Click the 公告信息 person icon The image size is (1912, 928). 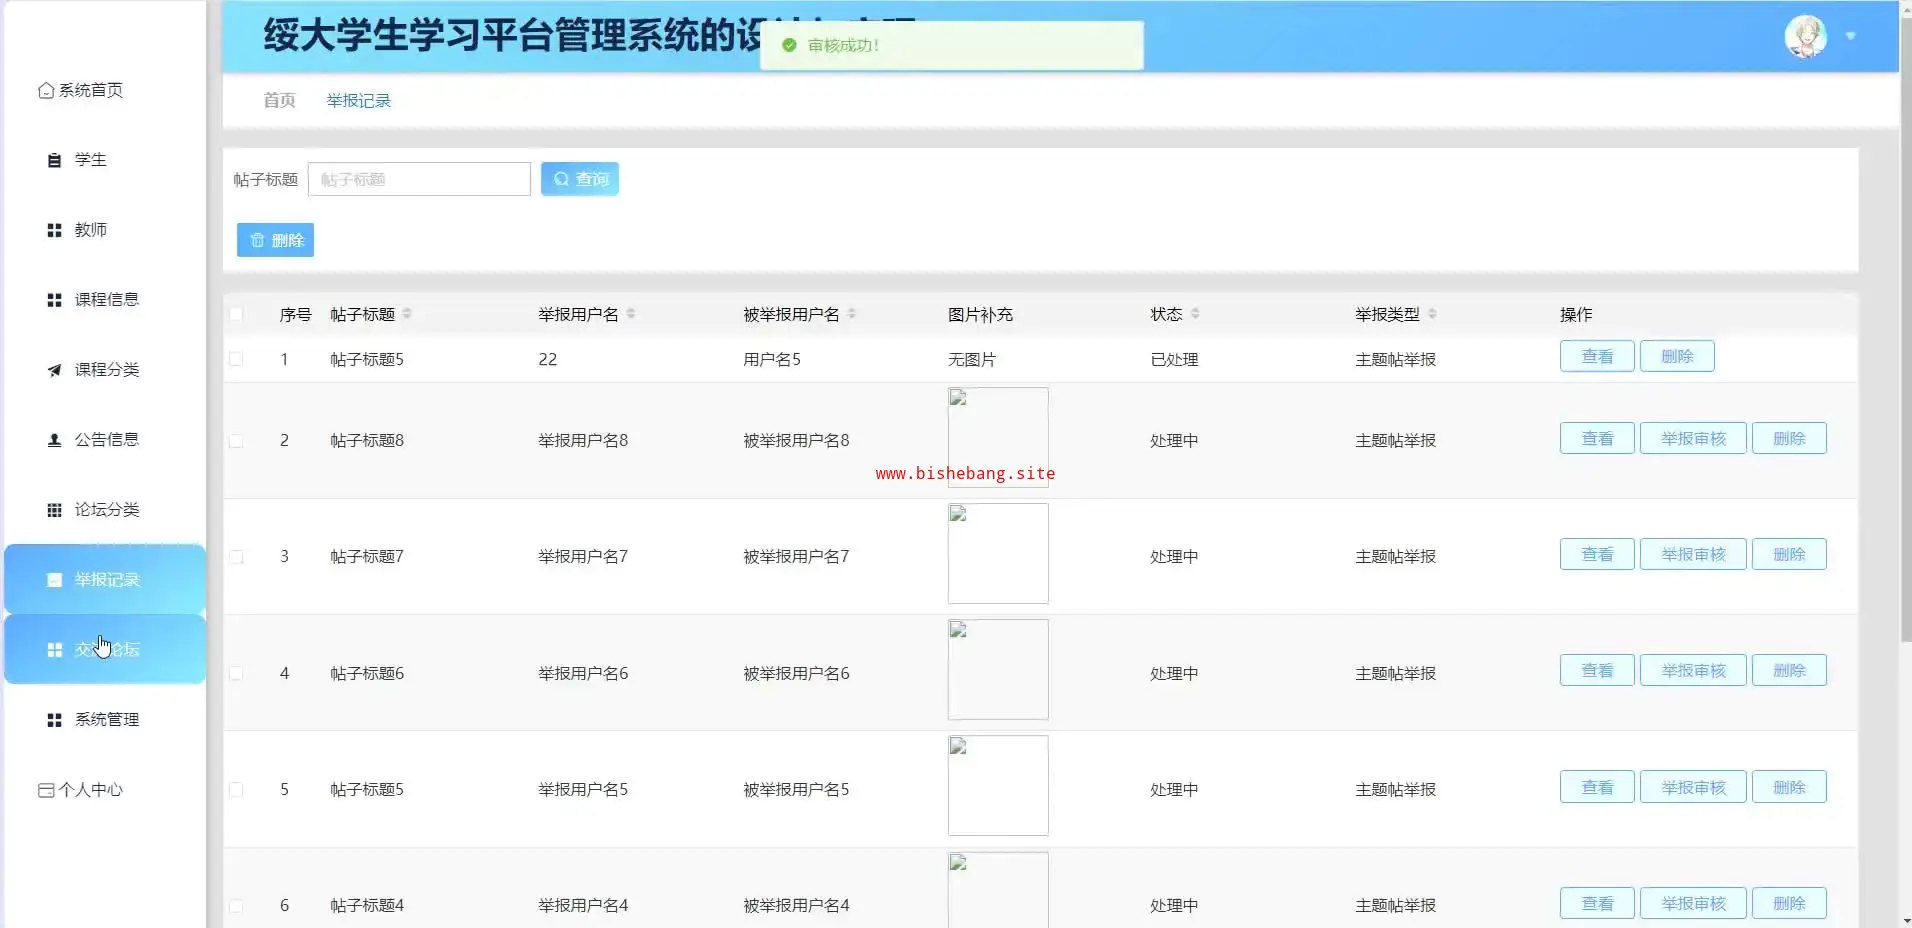pos(54,440)
